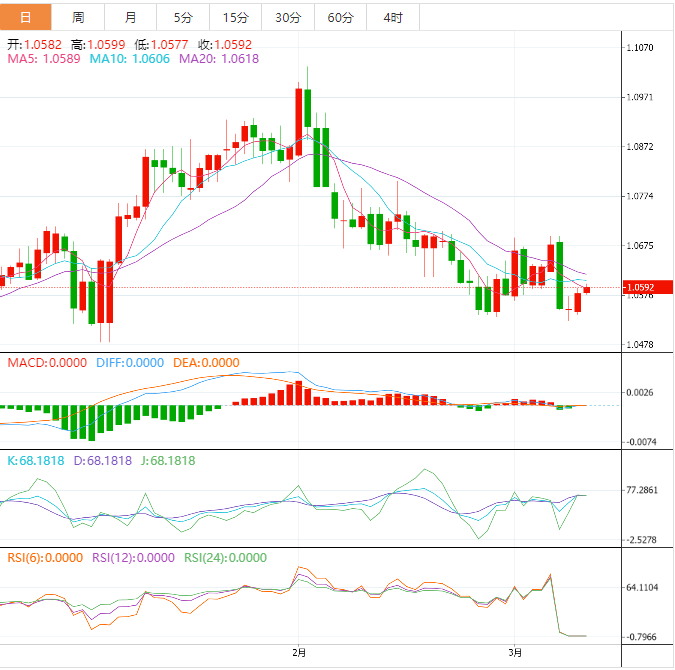Select the 15分 timeframe tab

(x=235, y=17)
